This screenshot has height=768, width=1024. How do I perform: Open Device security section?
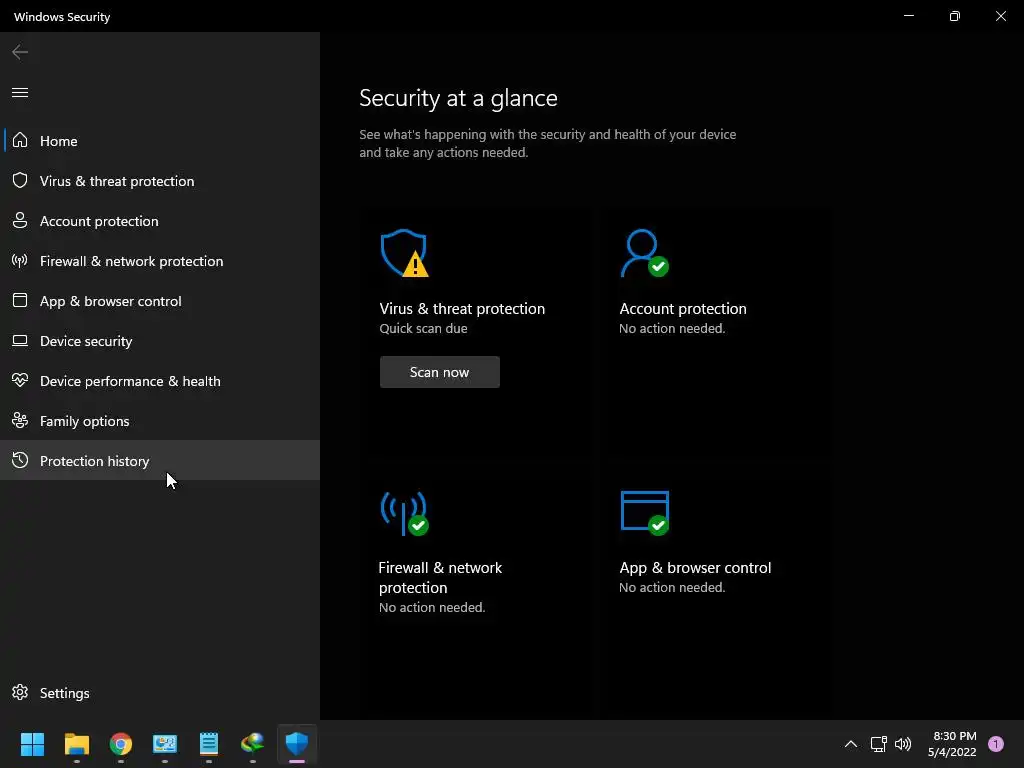tap(160, 341)
